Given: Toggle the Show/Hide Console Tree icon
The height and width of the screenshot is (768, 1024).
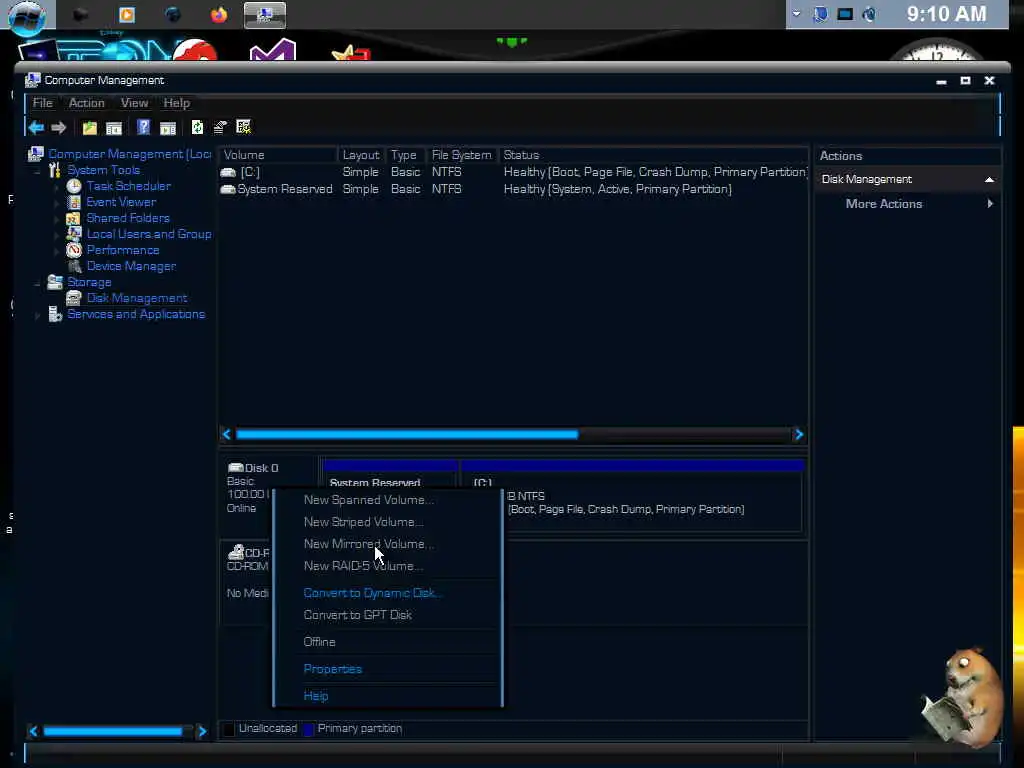Looking at the screenshot, I should 114,128.
